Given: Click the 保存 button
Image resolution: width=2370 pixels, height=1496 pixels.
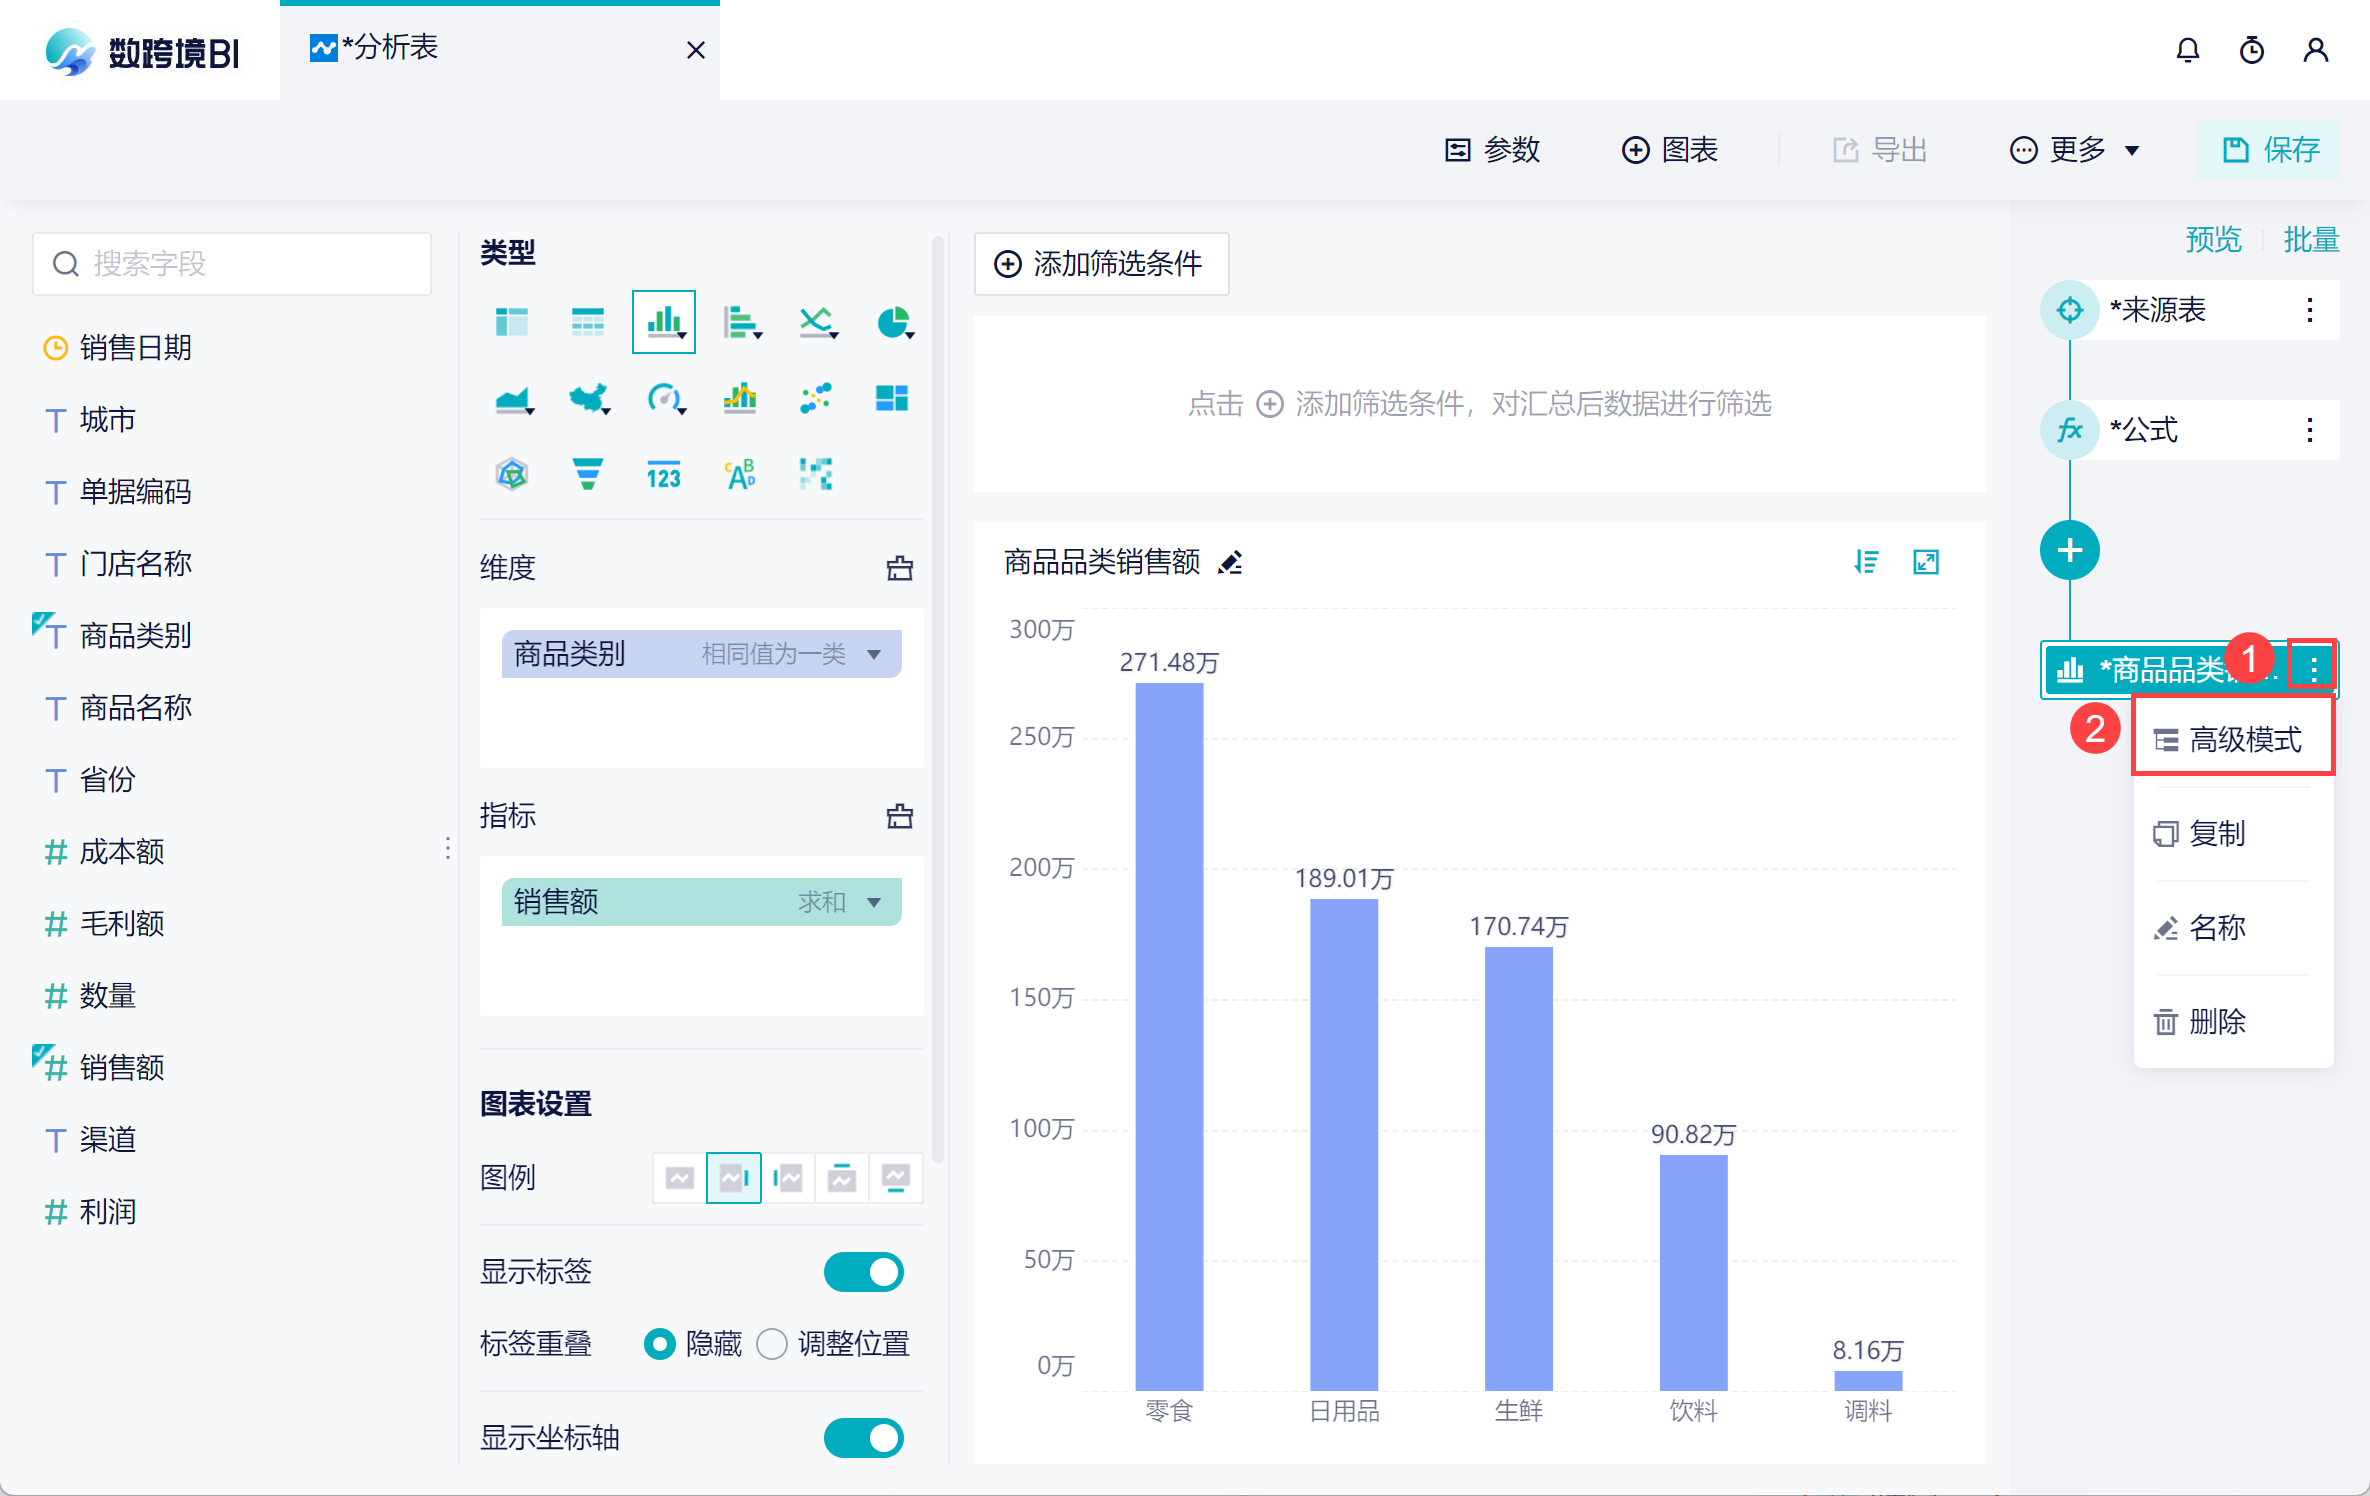Looking at the screenshot, I should 2270,150.
